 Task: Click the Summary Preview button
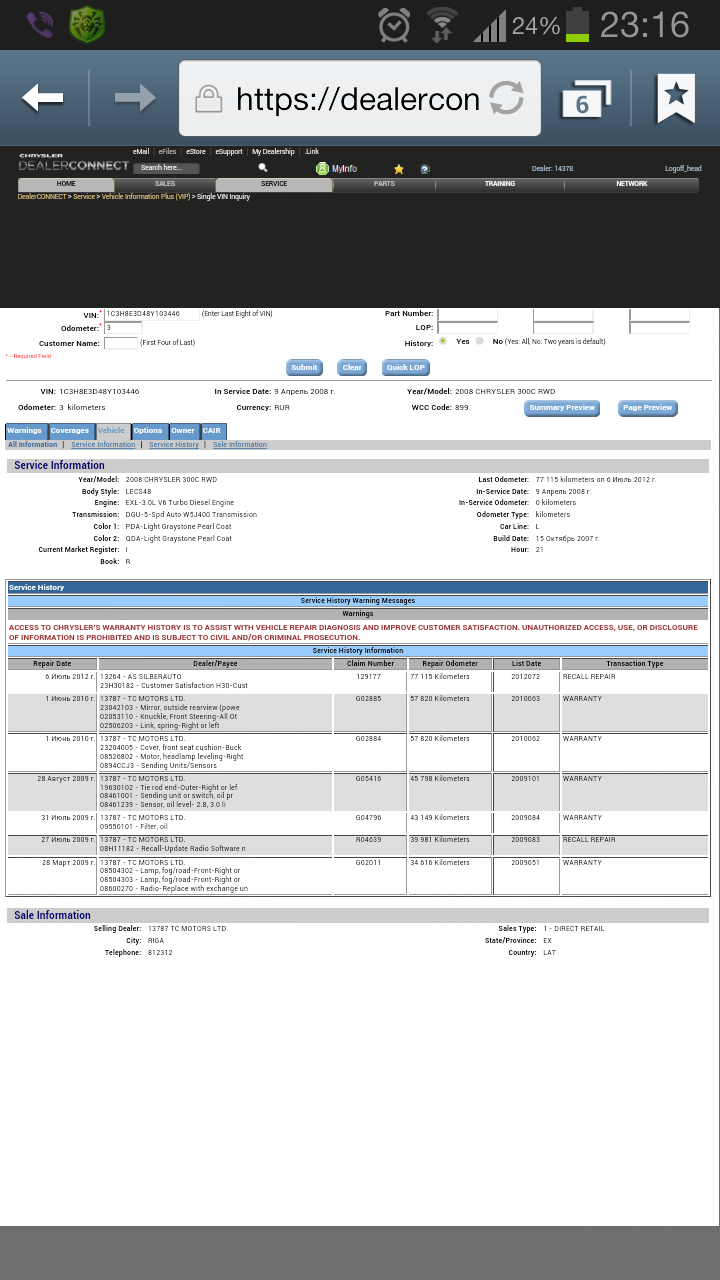[562, 408]
